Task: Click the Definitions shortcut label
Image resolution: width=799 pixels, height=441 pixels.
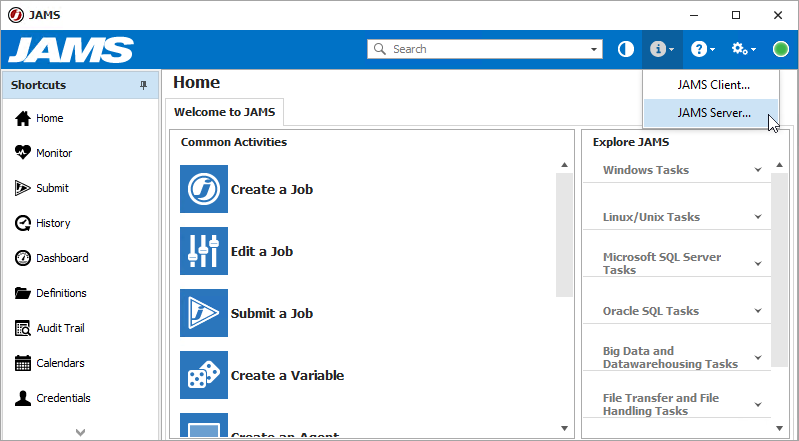Action: pos(61,293)
